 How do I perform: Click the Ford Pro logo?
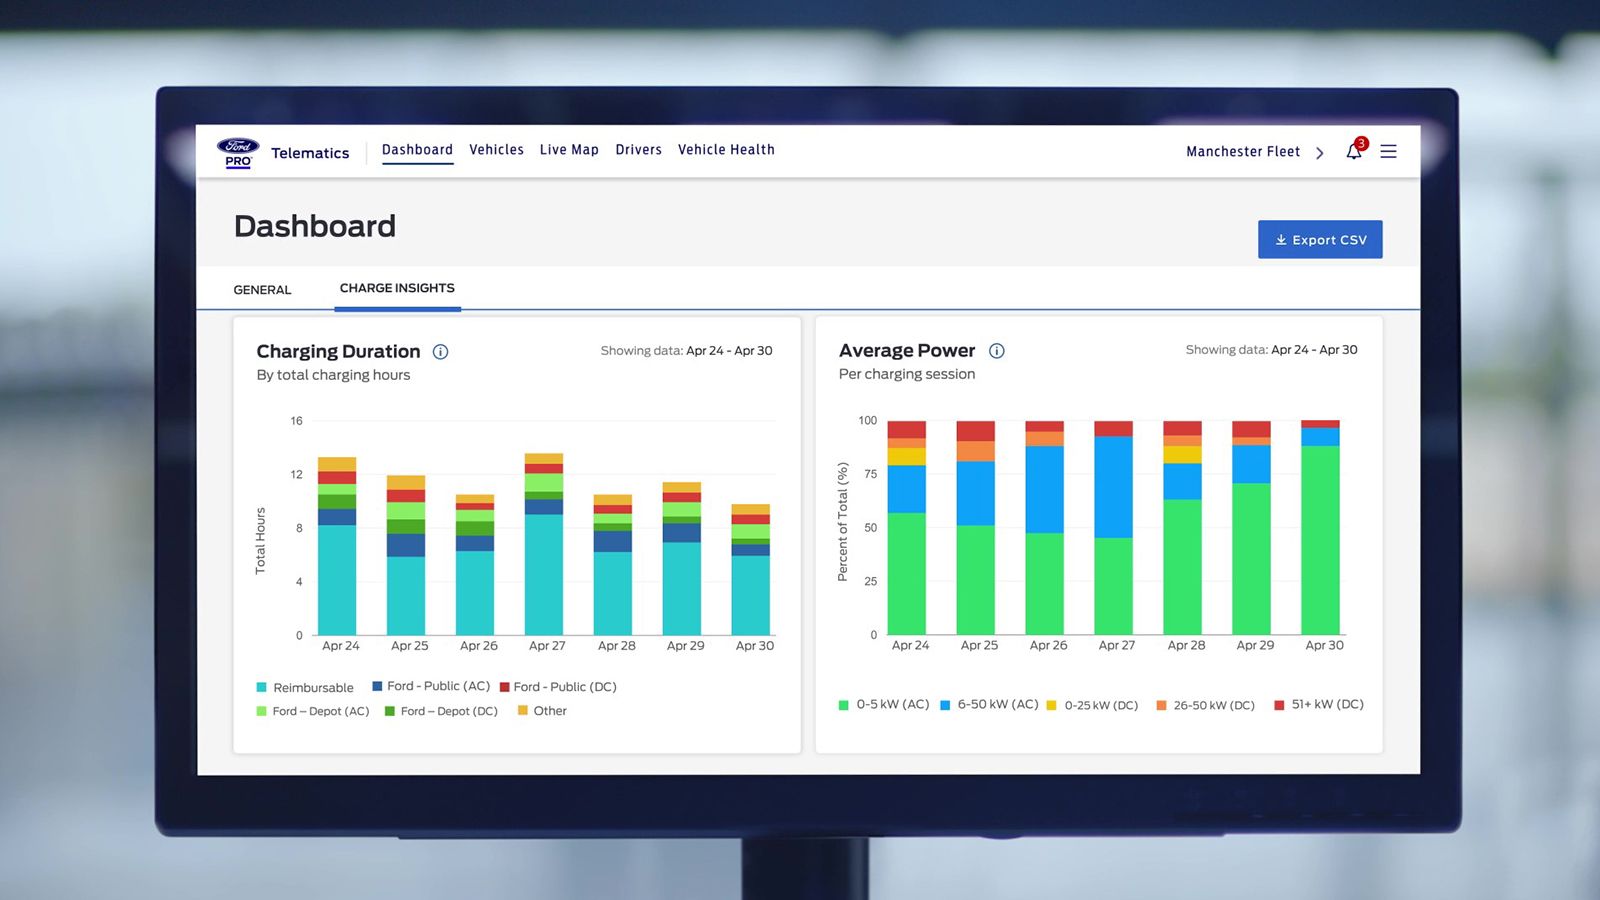[x=238, y=152]
